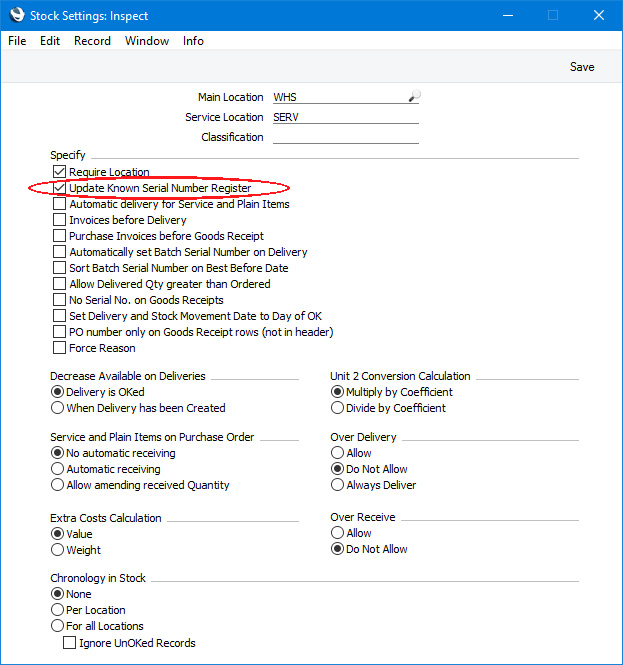Click into the Classification field
This screenshot has width=623, height=665.
tap(346, 137)
